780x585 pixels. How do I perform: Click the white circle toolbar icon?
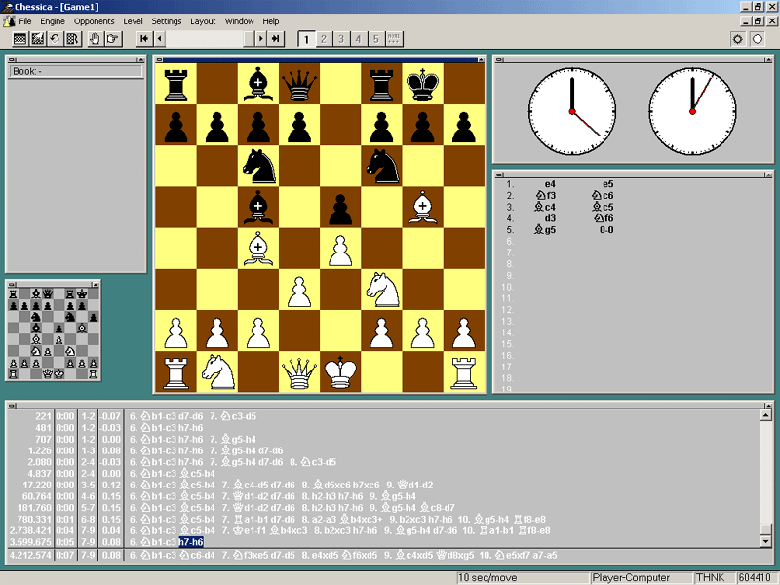pyautogui.click(x=757, y=39)
